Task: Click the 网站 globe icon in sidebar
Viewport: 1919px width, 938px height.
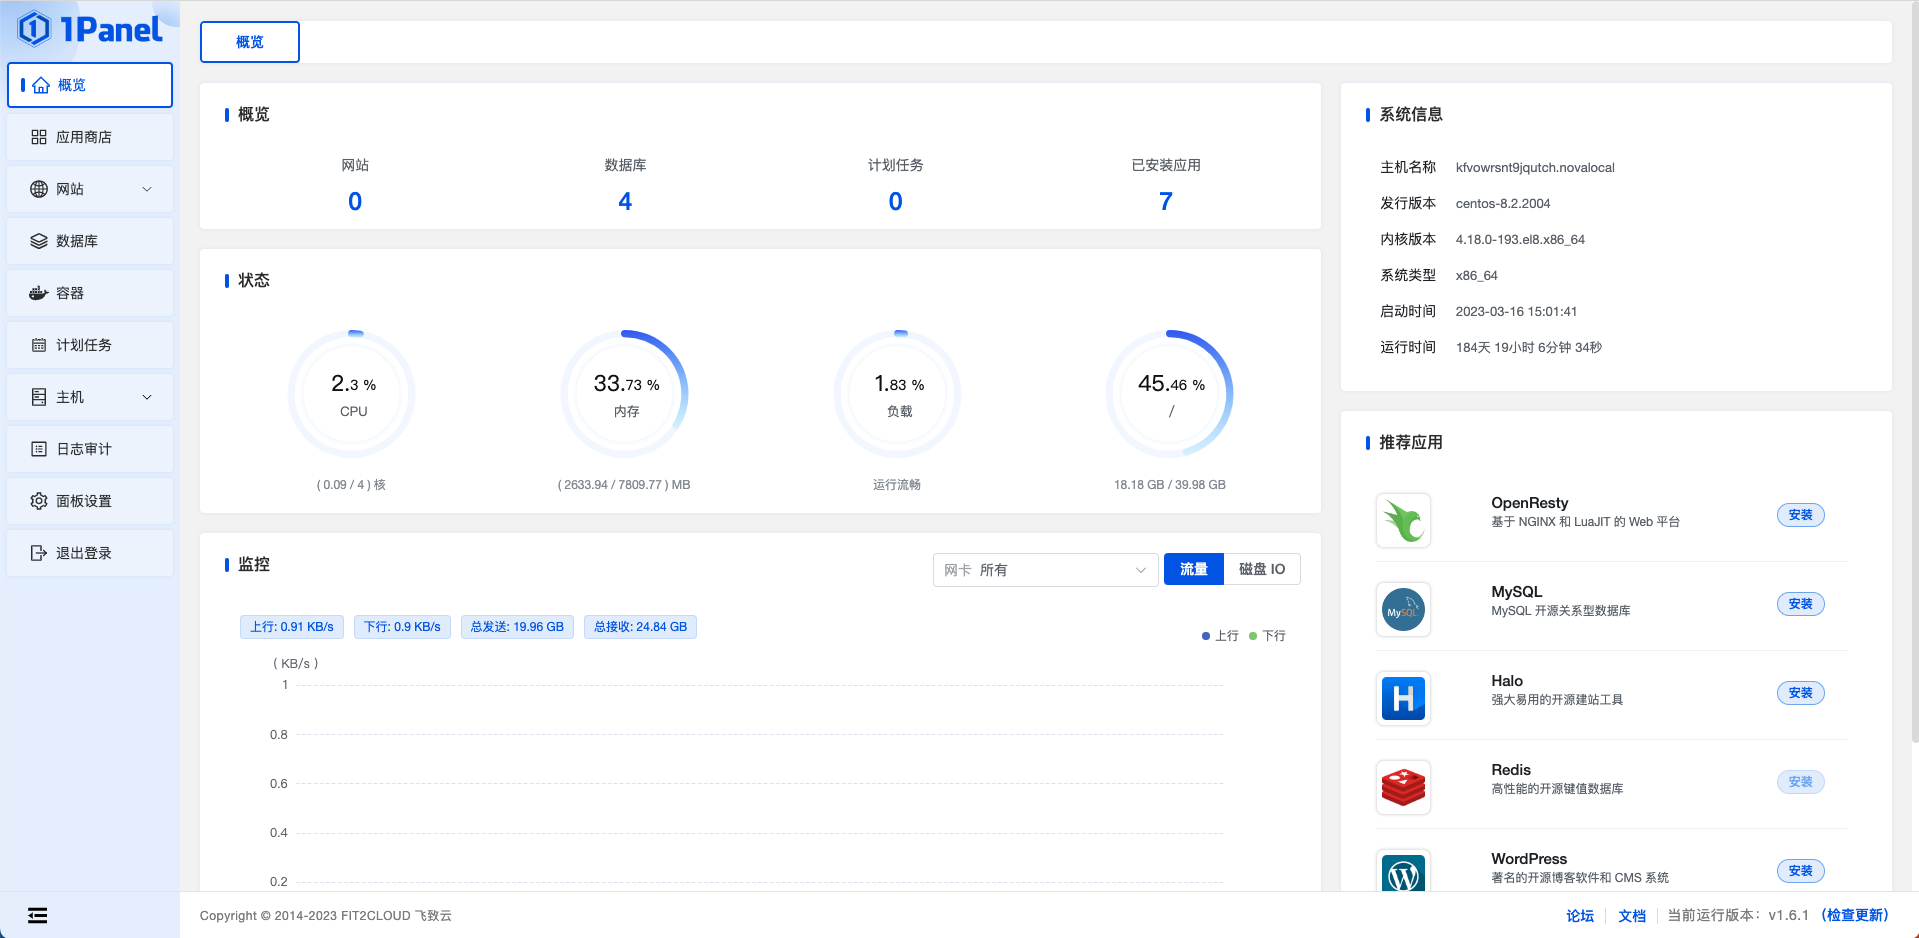Action: [x=39, y=189]
